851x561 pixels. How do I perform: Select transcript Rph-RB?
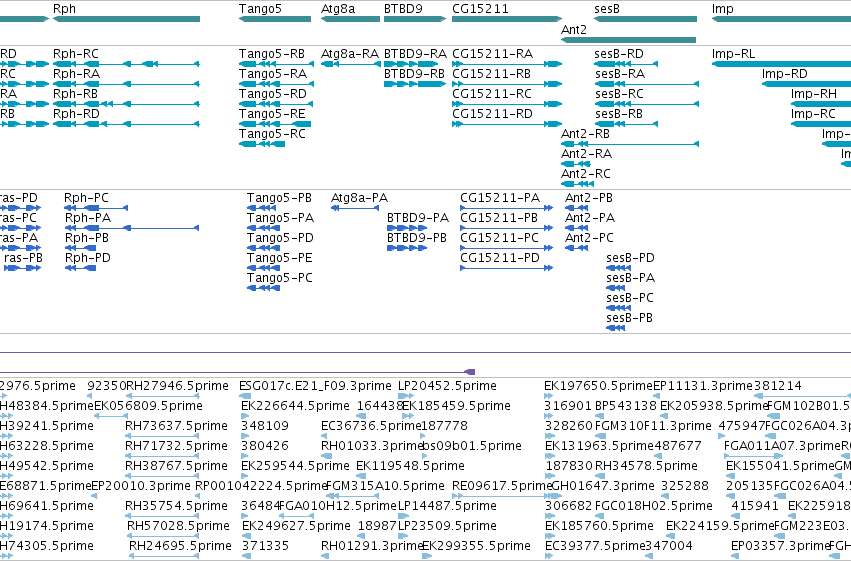point(126,104)
